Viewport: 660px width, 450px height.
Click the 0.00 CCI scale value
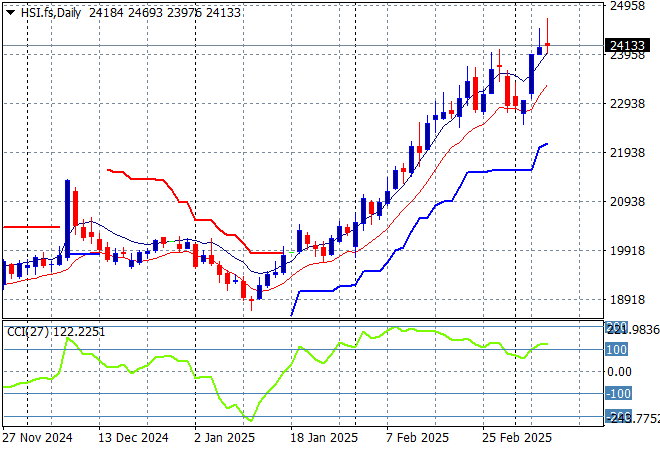(x=618, y=372)
